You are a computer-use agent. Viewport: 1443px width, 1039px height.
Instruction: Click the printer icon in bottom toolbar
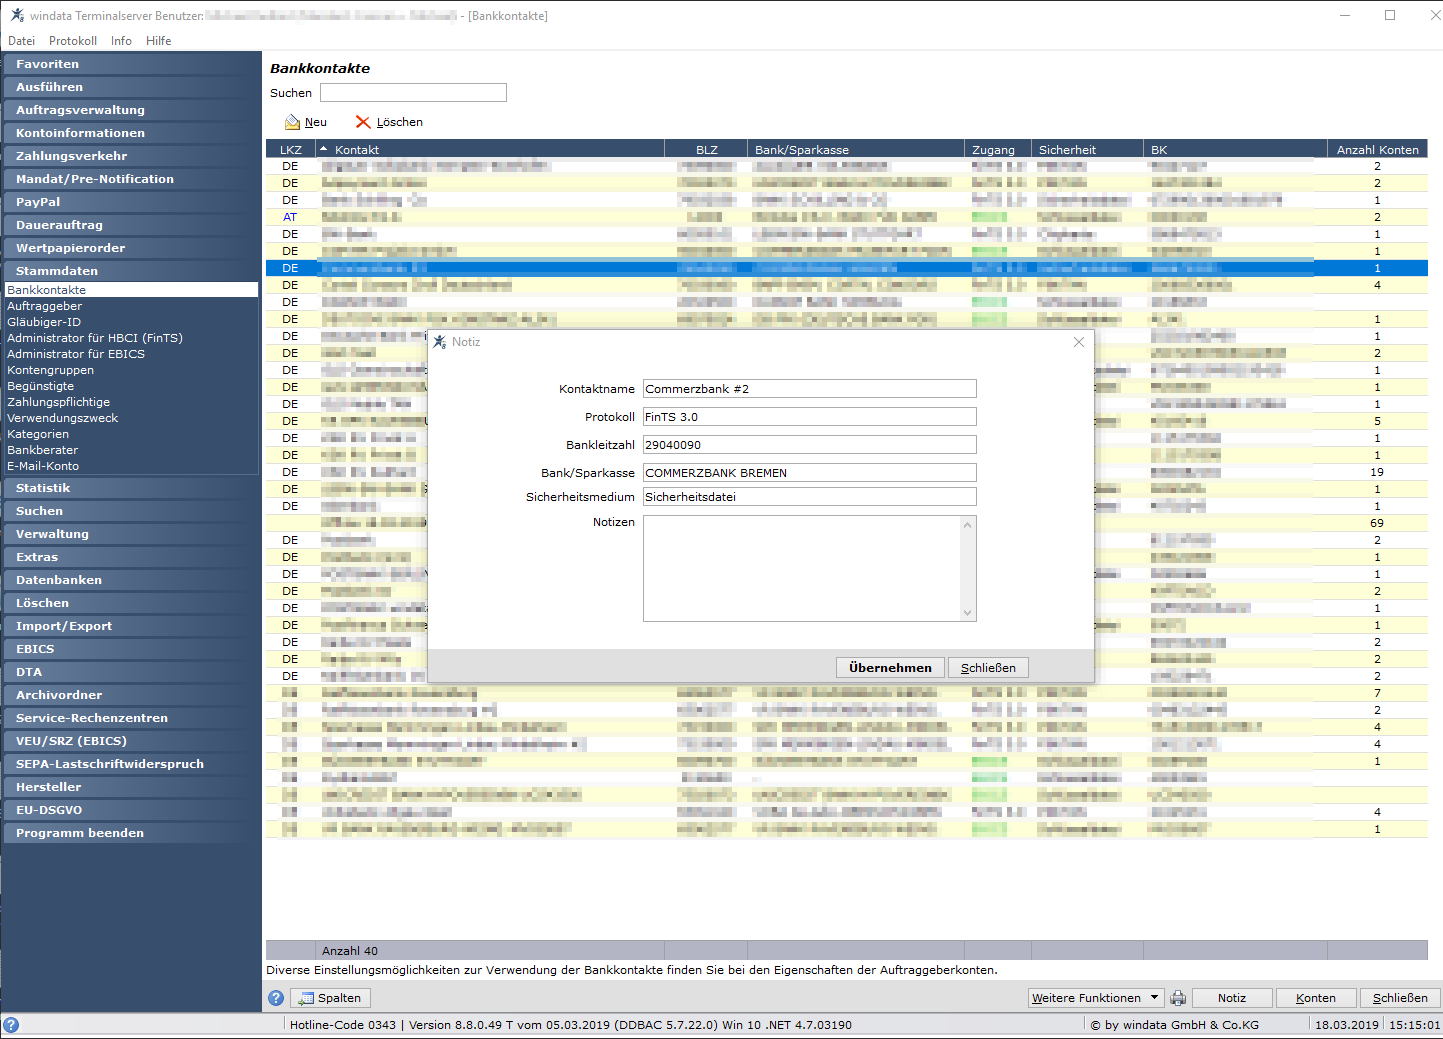tap(1178, 998)
